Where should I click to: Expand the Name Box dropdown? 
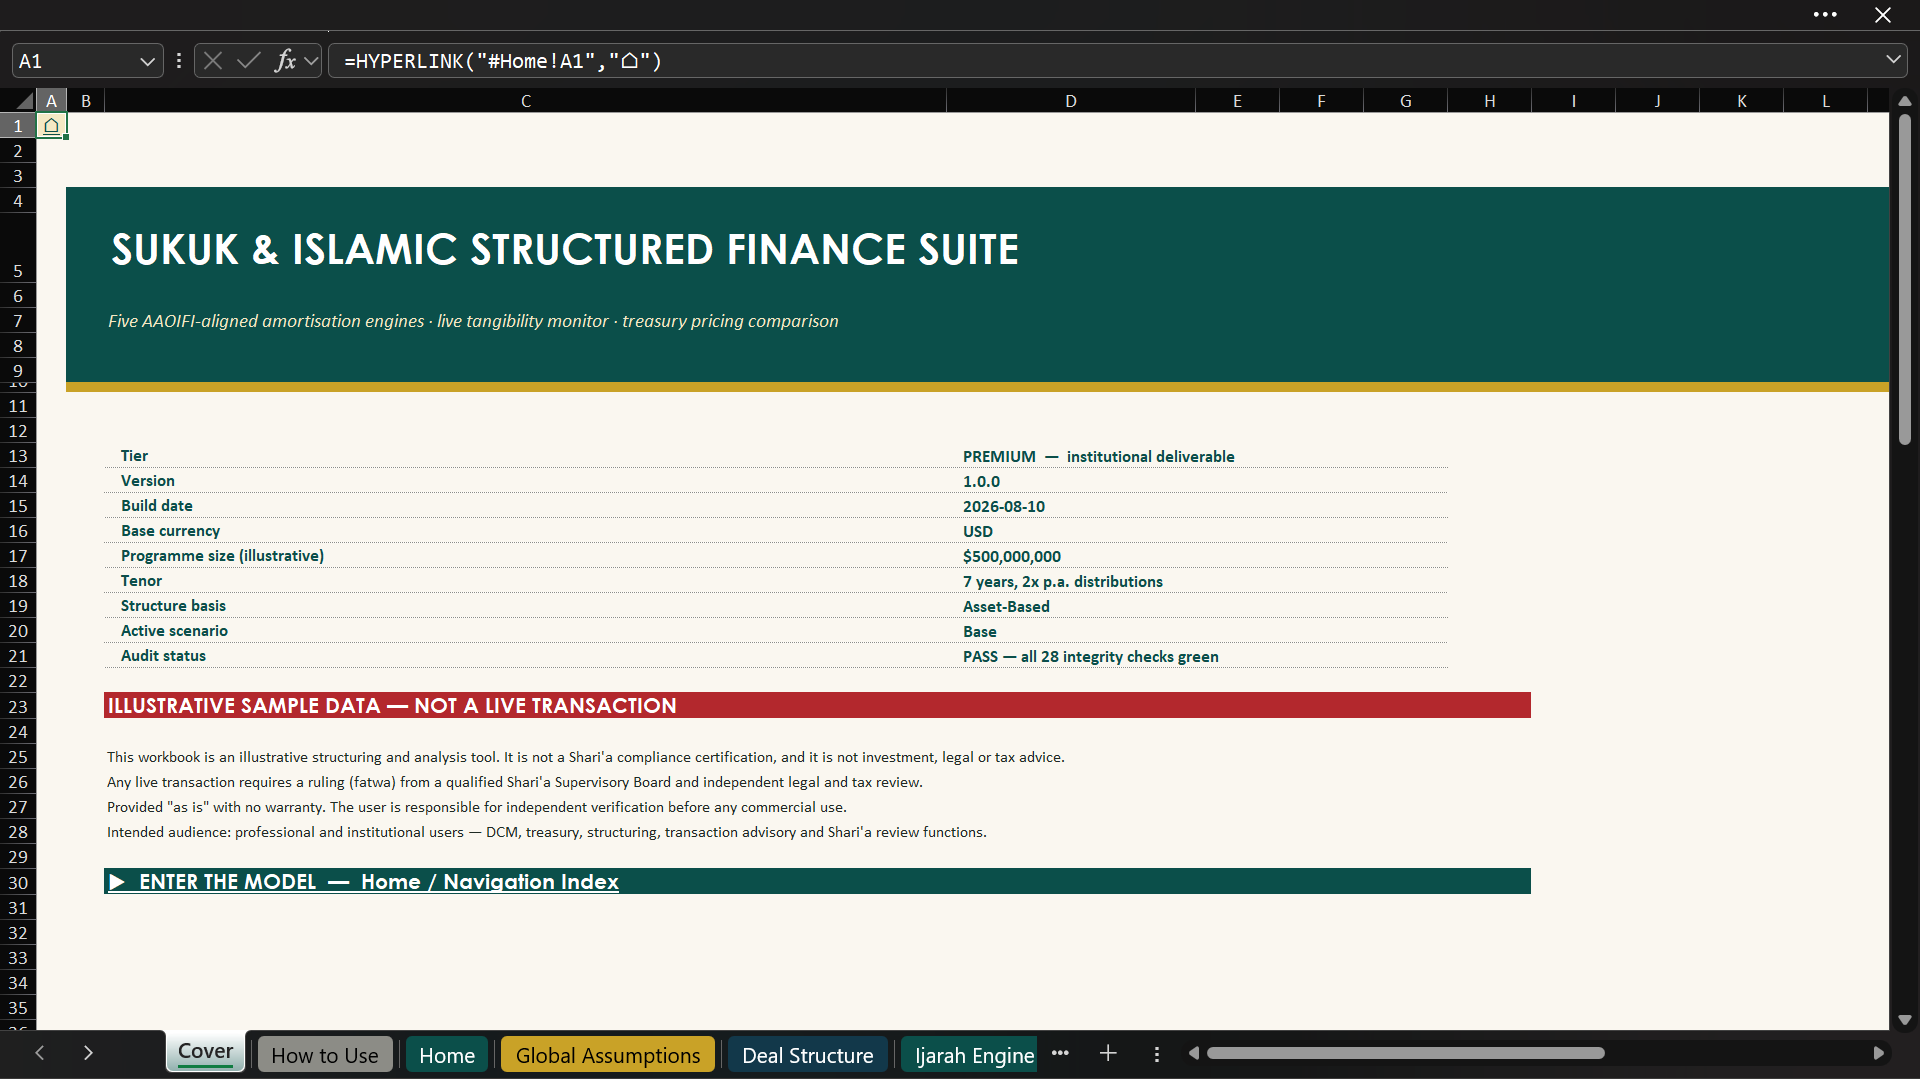(x=147, y=61)
